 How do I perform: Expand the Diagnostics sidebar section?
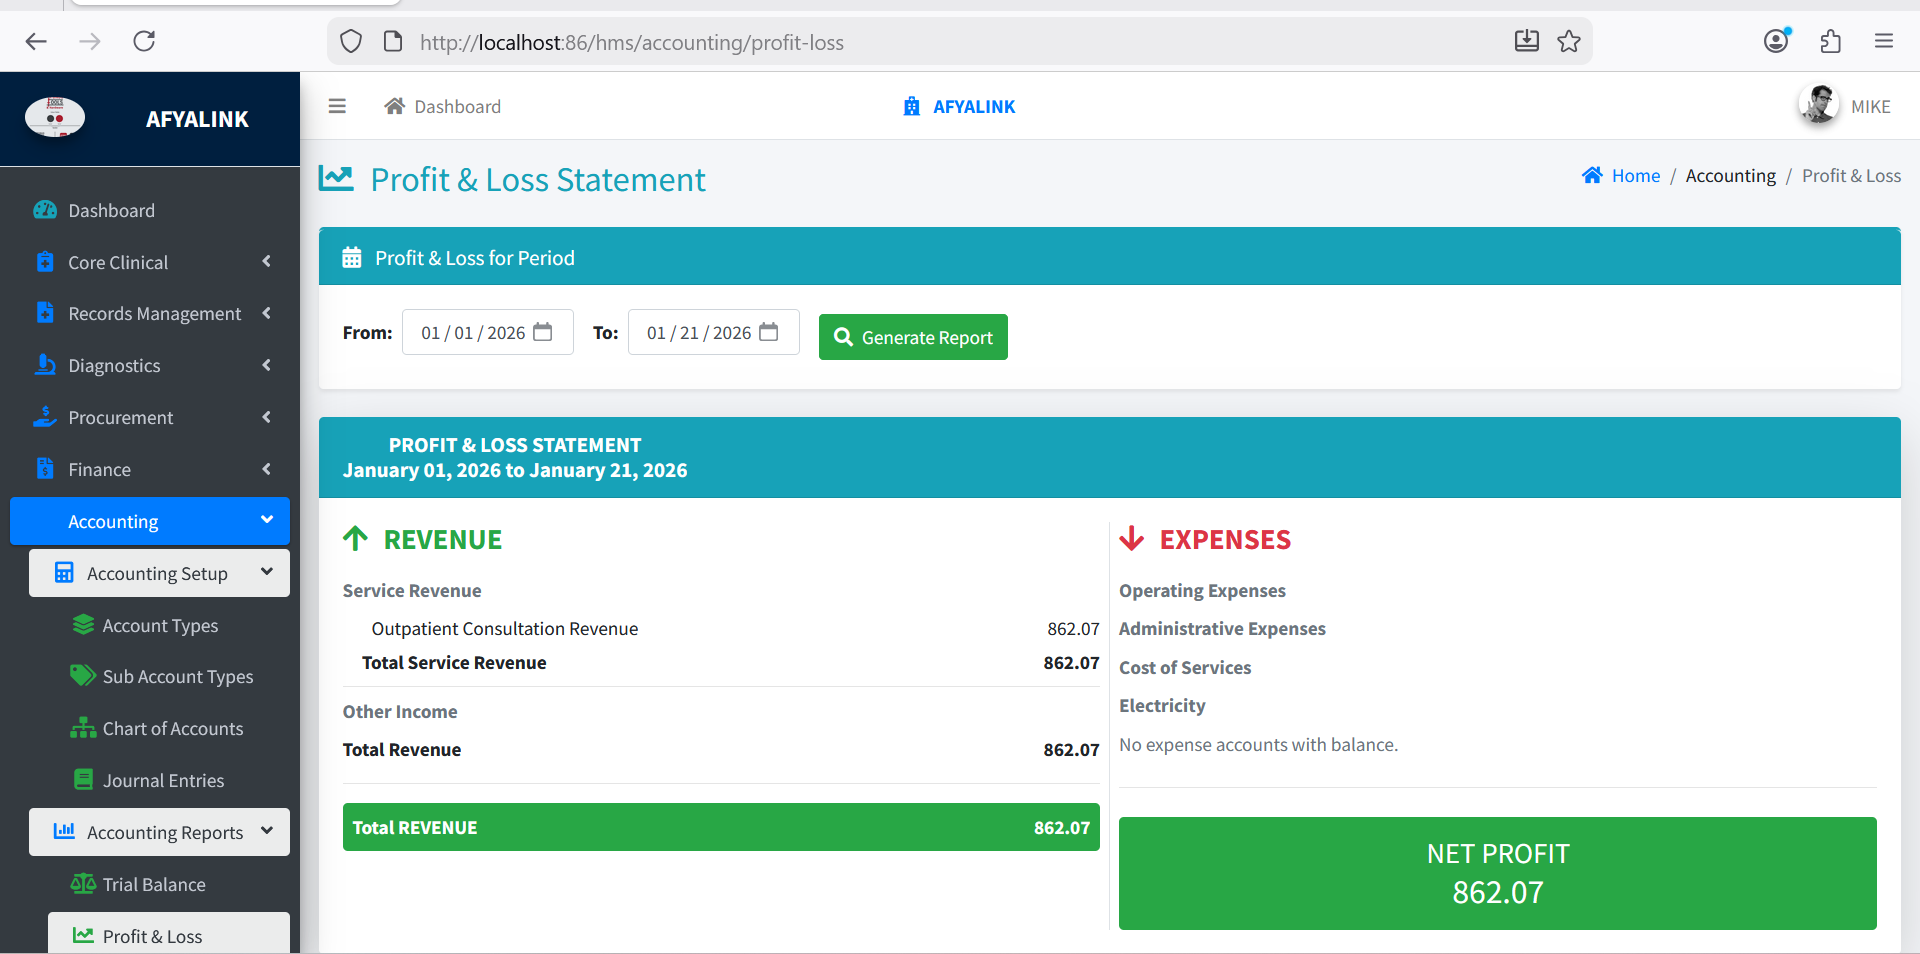tap(150, 366)
